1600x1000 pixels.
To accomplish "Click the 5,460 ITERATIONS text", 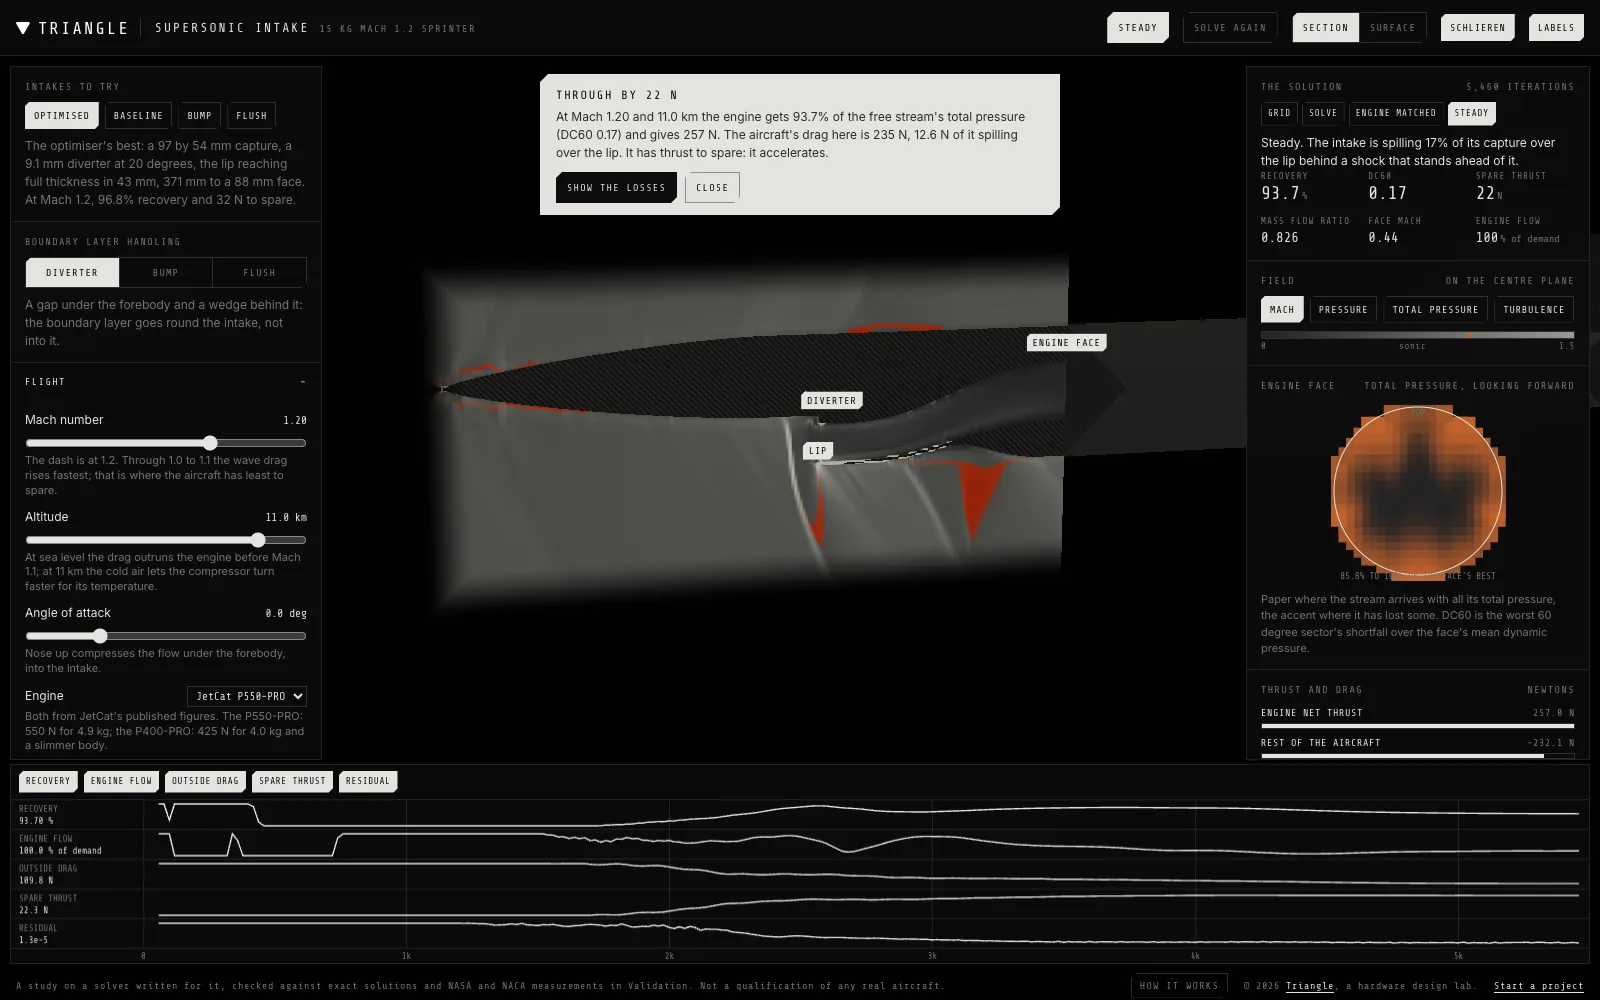I will coord(1520,87).
